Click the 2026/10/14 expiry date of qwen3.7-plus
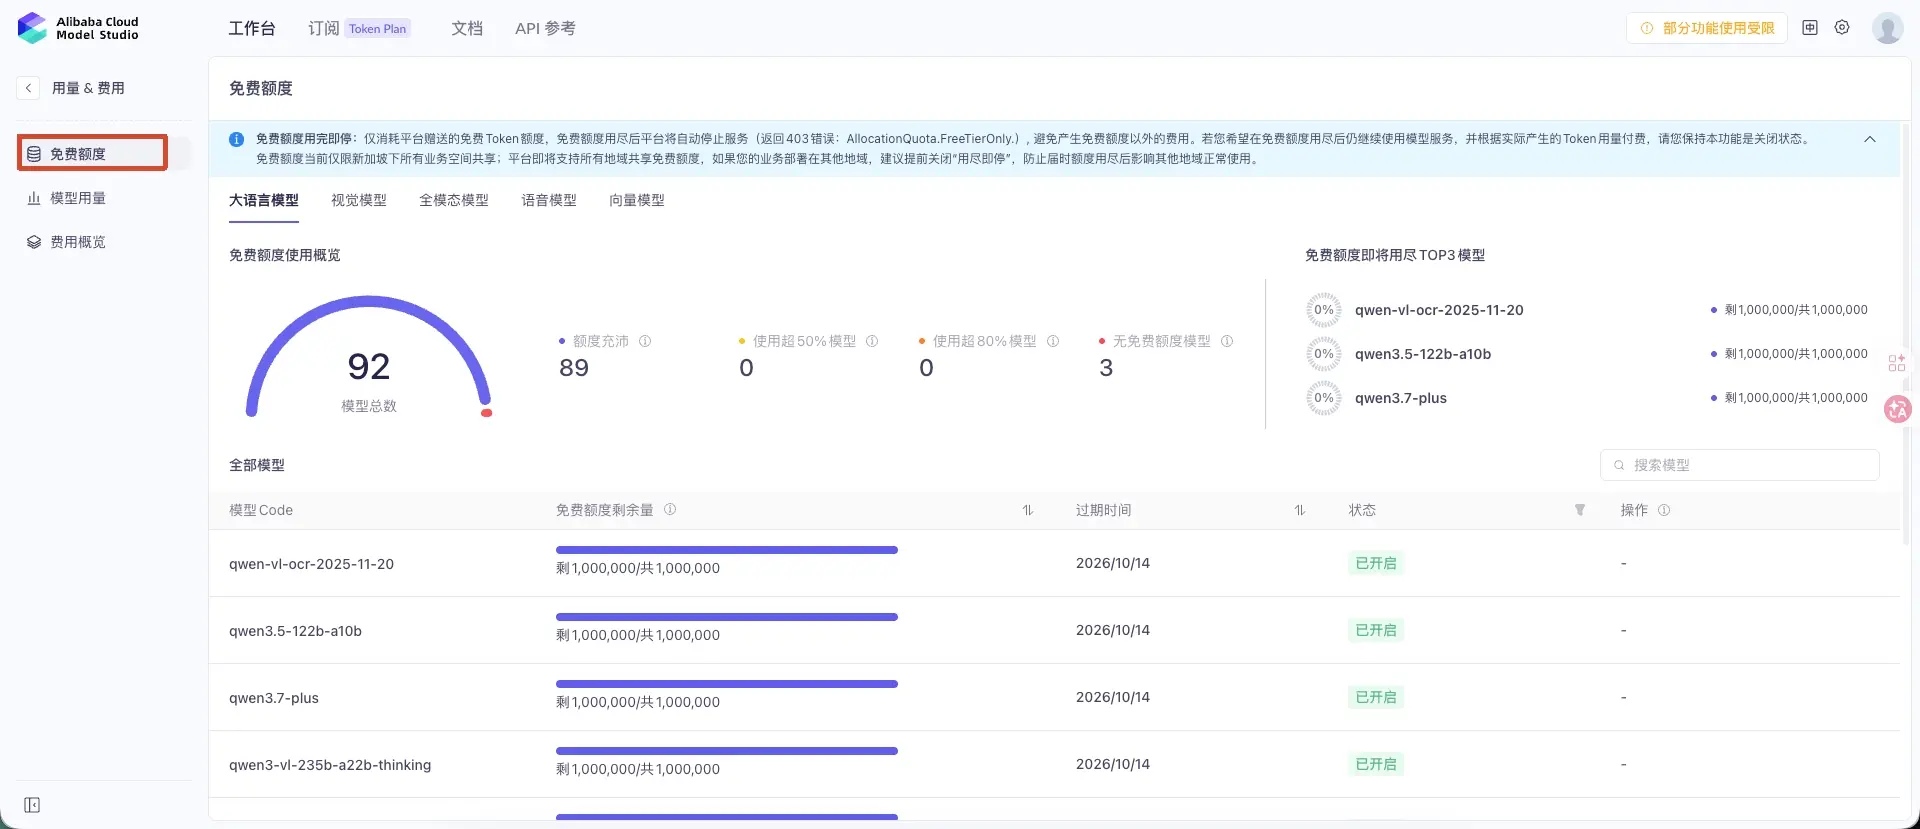Viewport: 1920px width, 829px height. coord(1113,697)
